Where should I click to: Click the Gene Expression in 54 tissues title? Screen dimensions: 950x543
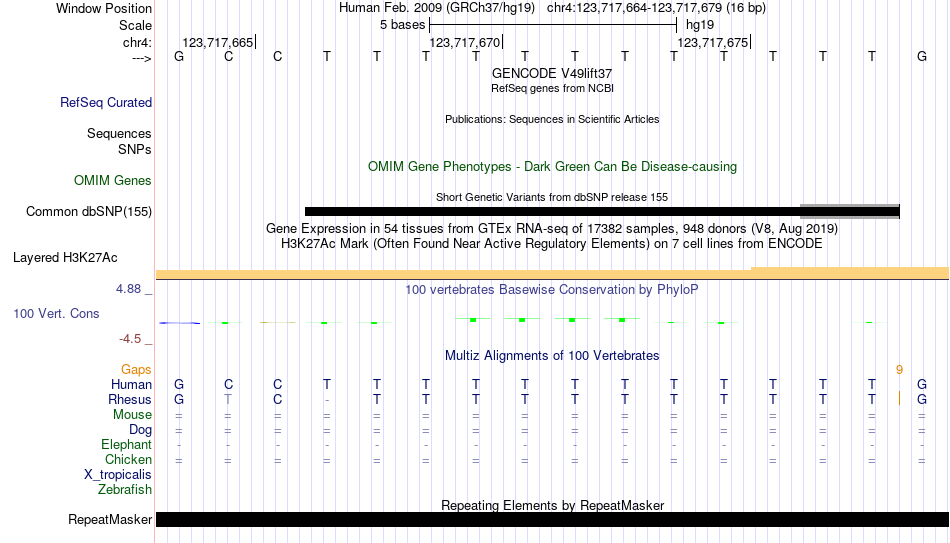pos(552,228)
